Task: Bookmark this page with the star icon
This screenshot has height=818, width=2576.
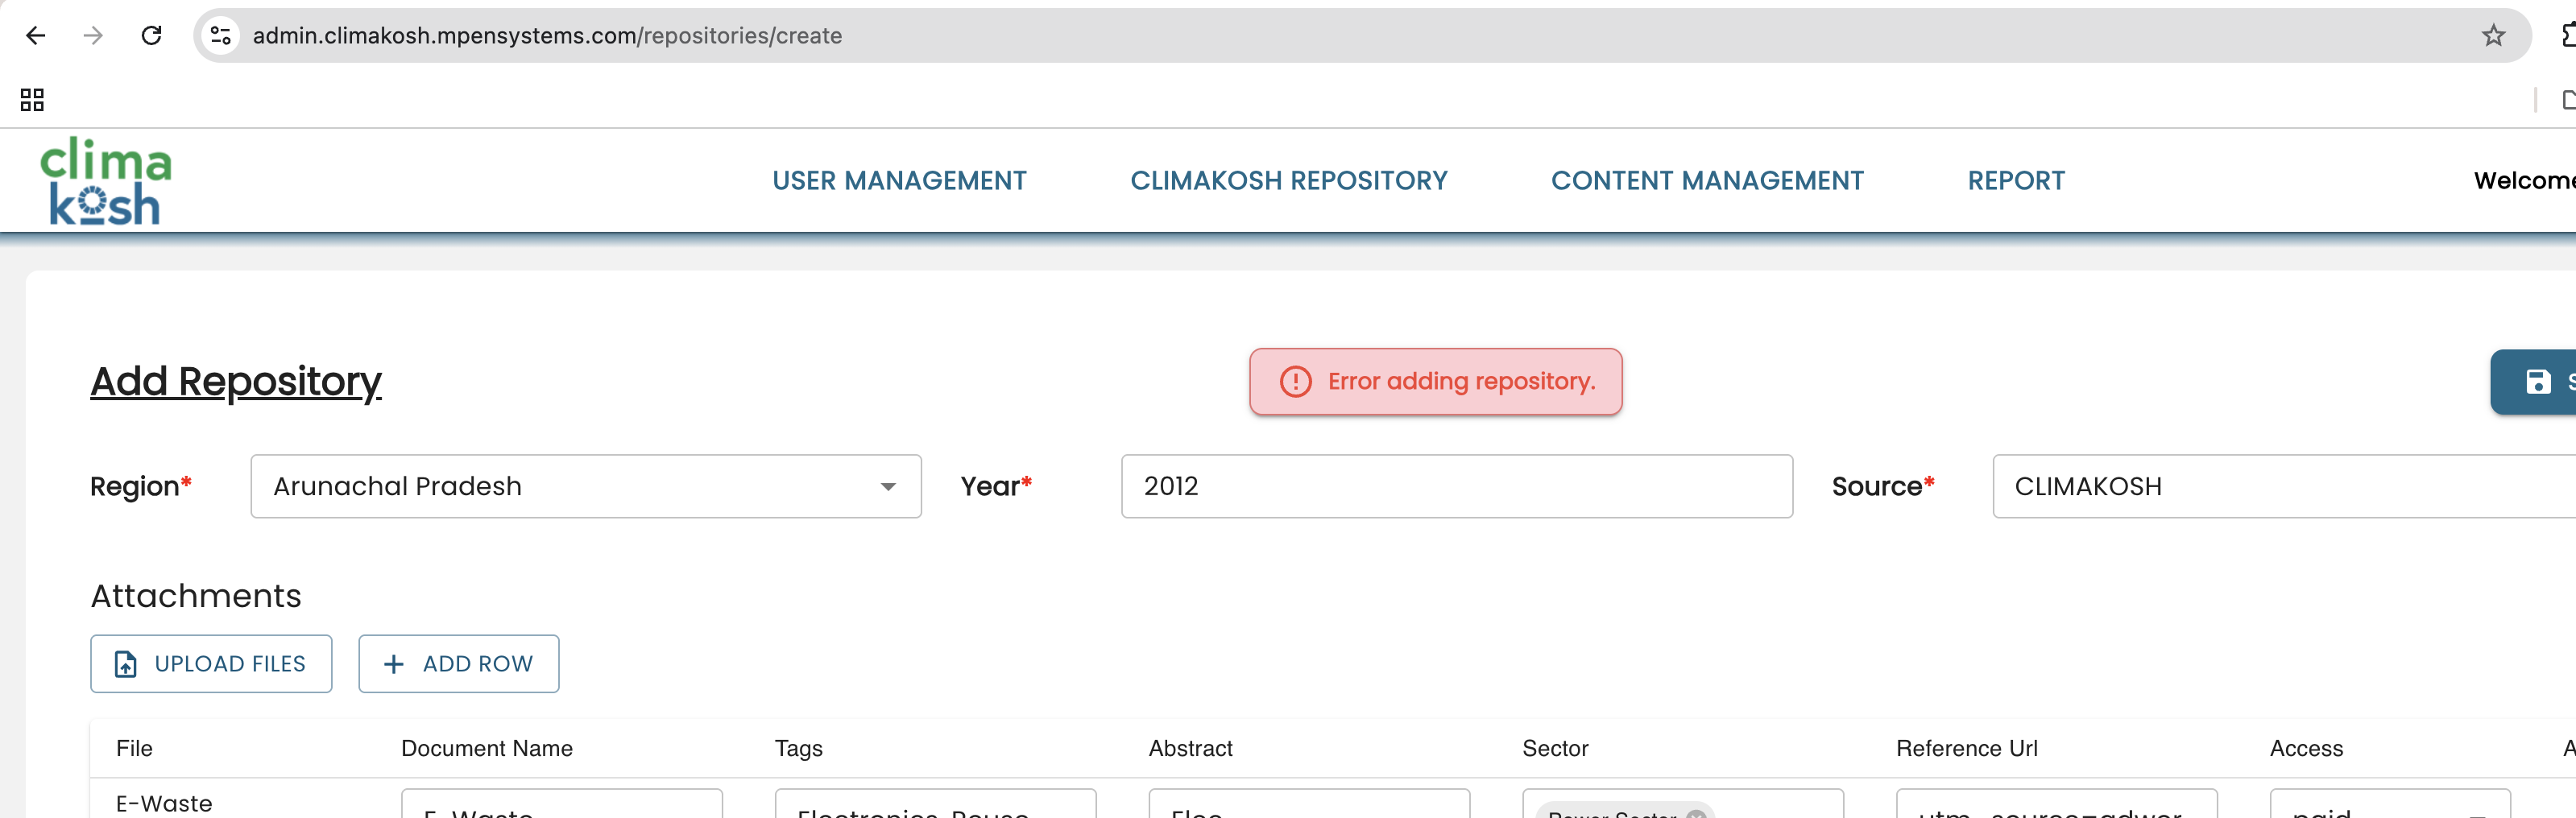Action: [2493, 36]
